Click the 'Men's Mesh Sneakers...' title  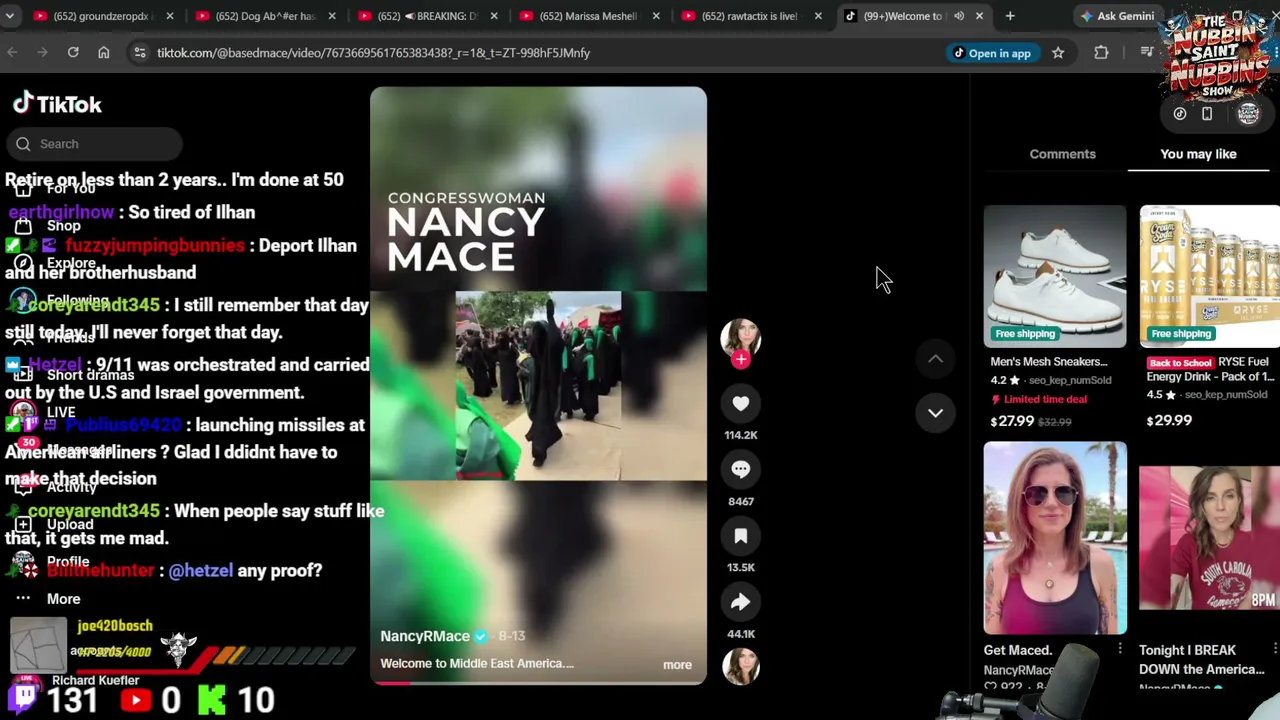tap(1049, 362)
